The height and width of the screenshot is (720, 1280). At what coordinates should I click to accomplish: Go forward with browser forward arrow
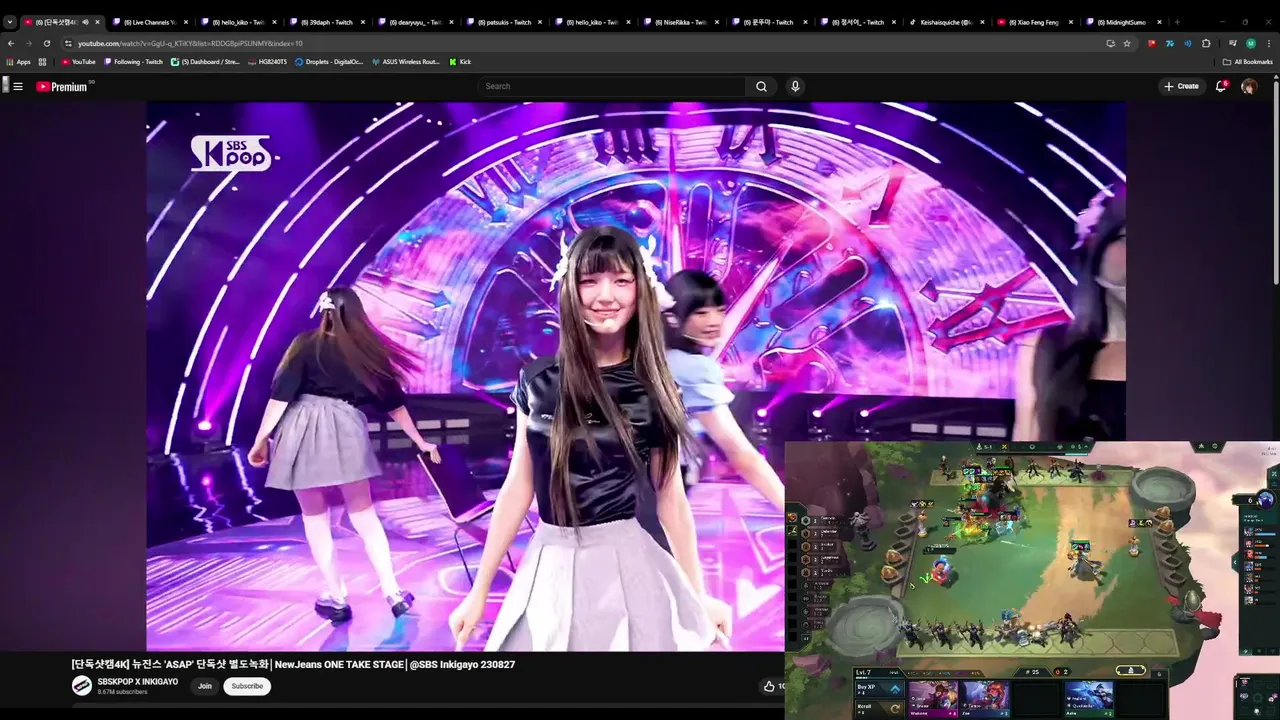28,44
